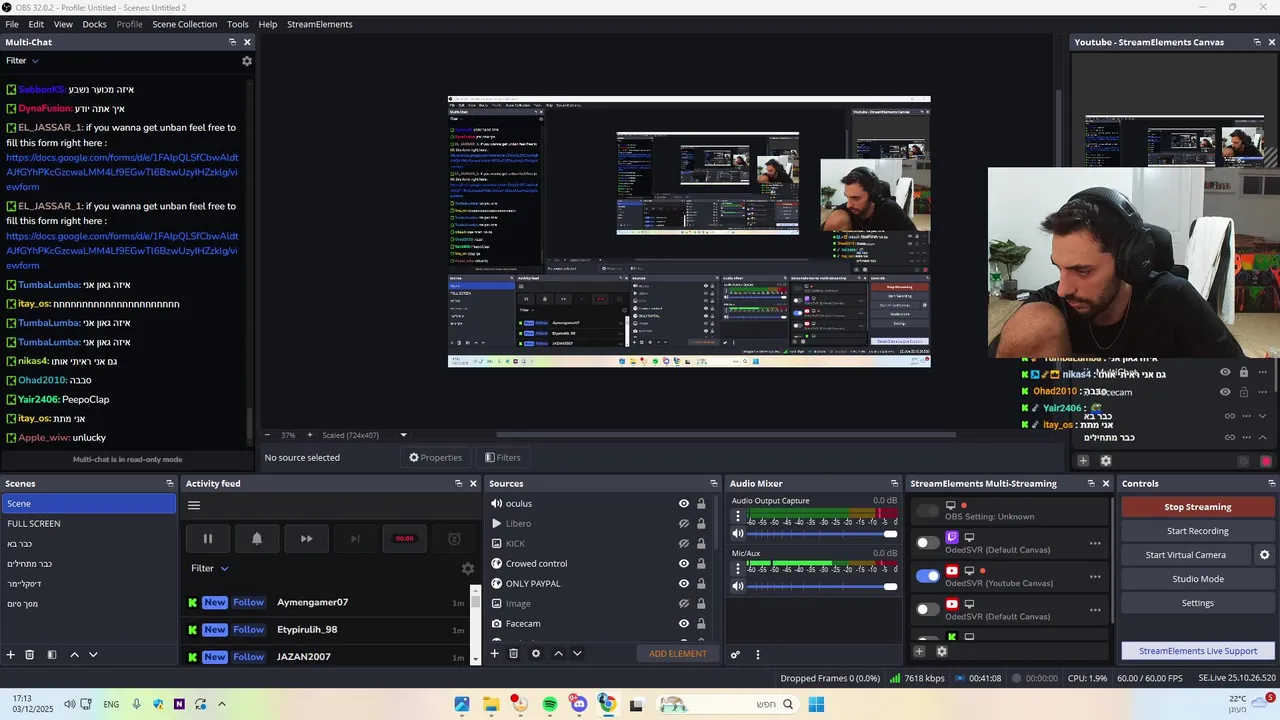
Task: Hide the oculus source
Action: click(684, 504)
